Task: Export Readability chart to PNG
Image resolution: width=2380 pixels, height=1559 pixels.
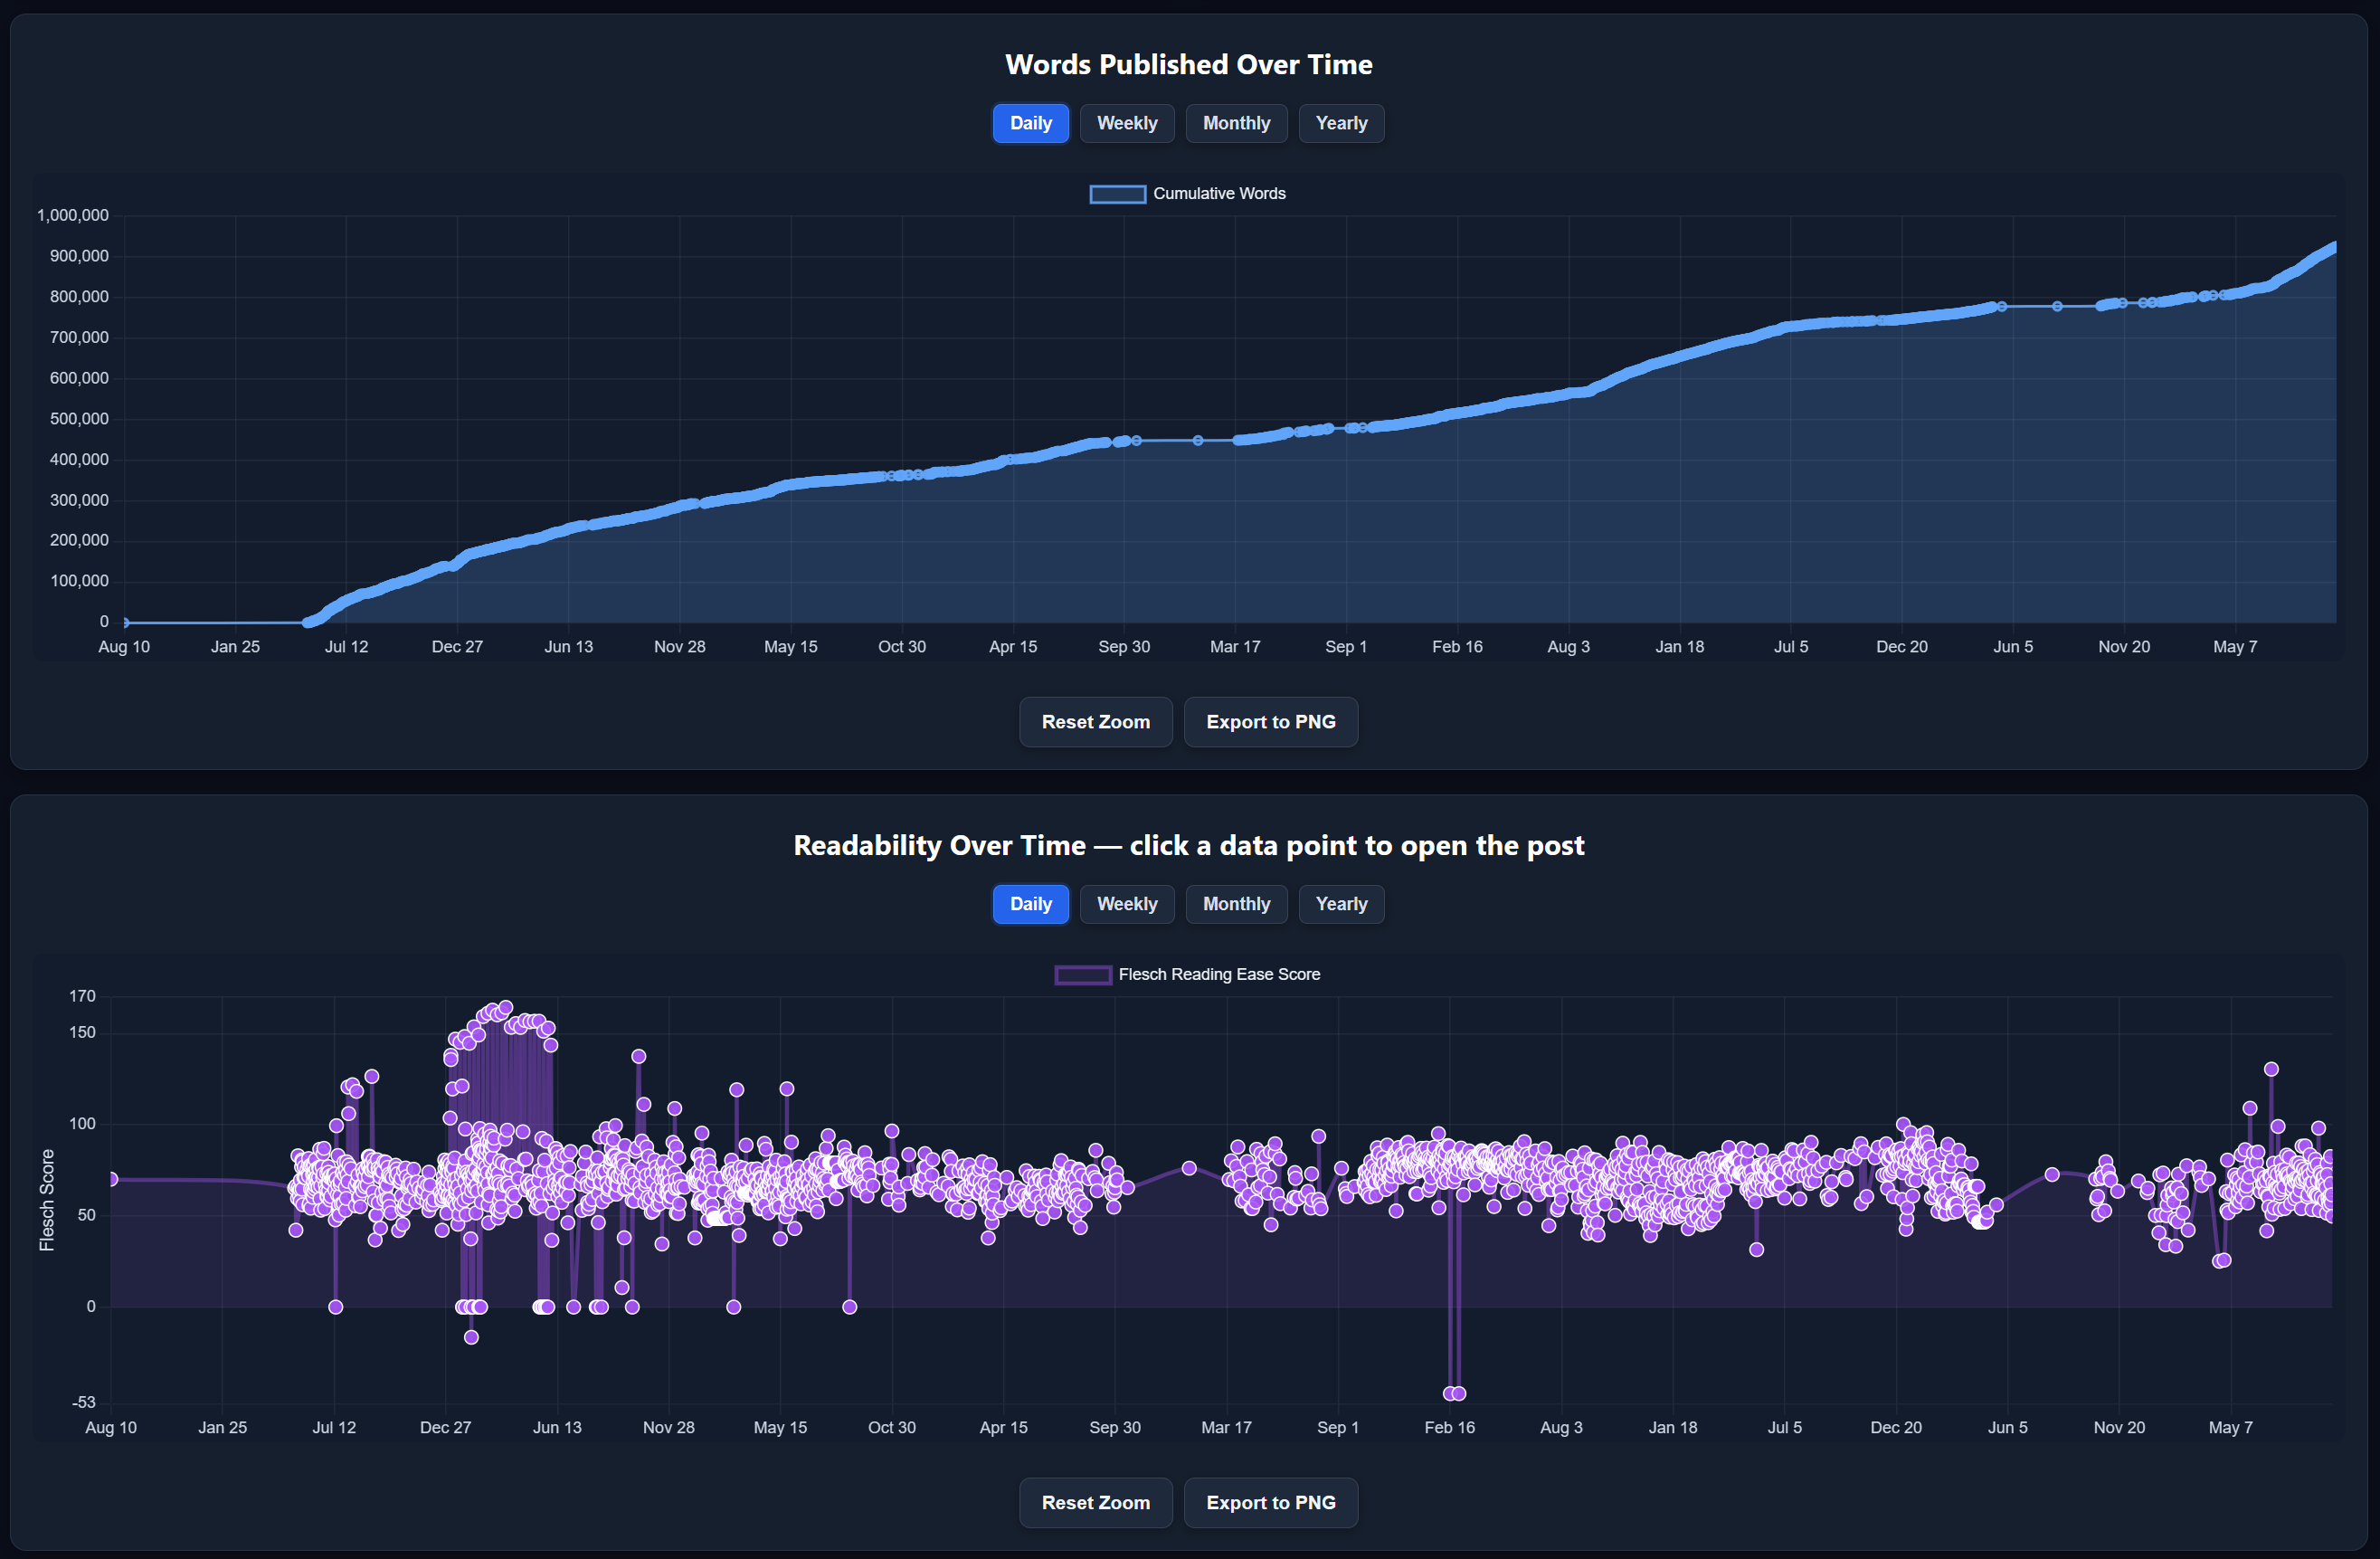Action: pyautogui.click(x=1270, y=1503)
